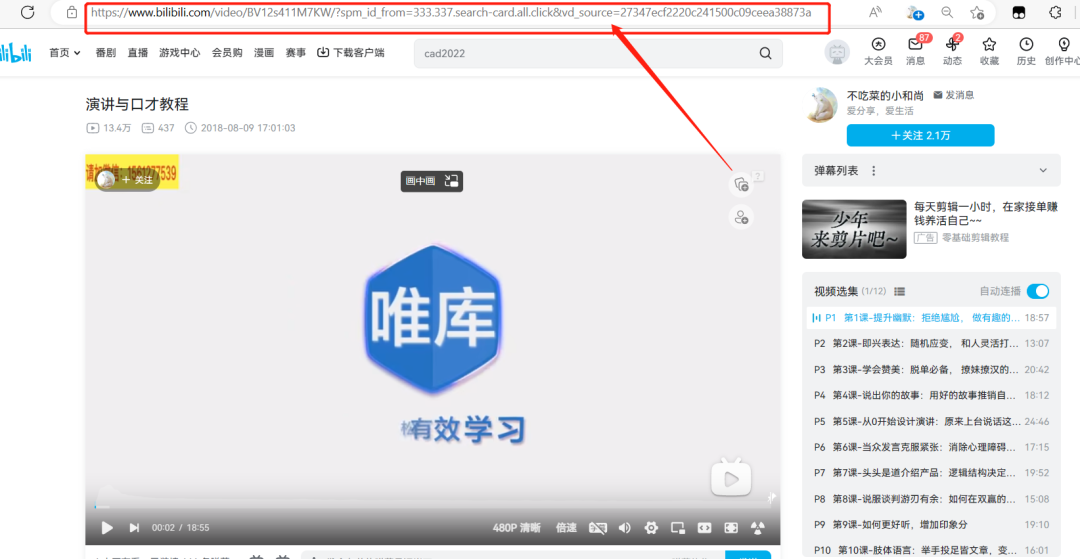Image resolution: width=1080 pixels, height=559 pixels.
Task: Select P9 第9课-如何更好听 episode
Action: click(931, 525)
